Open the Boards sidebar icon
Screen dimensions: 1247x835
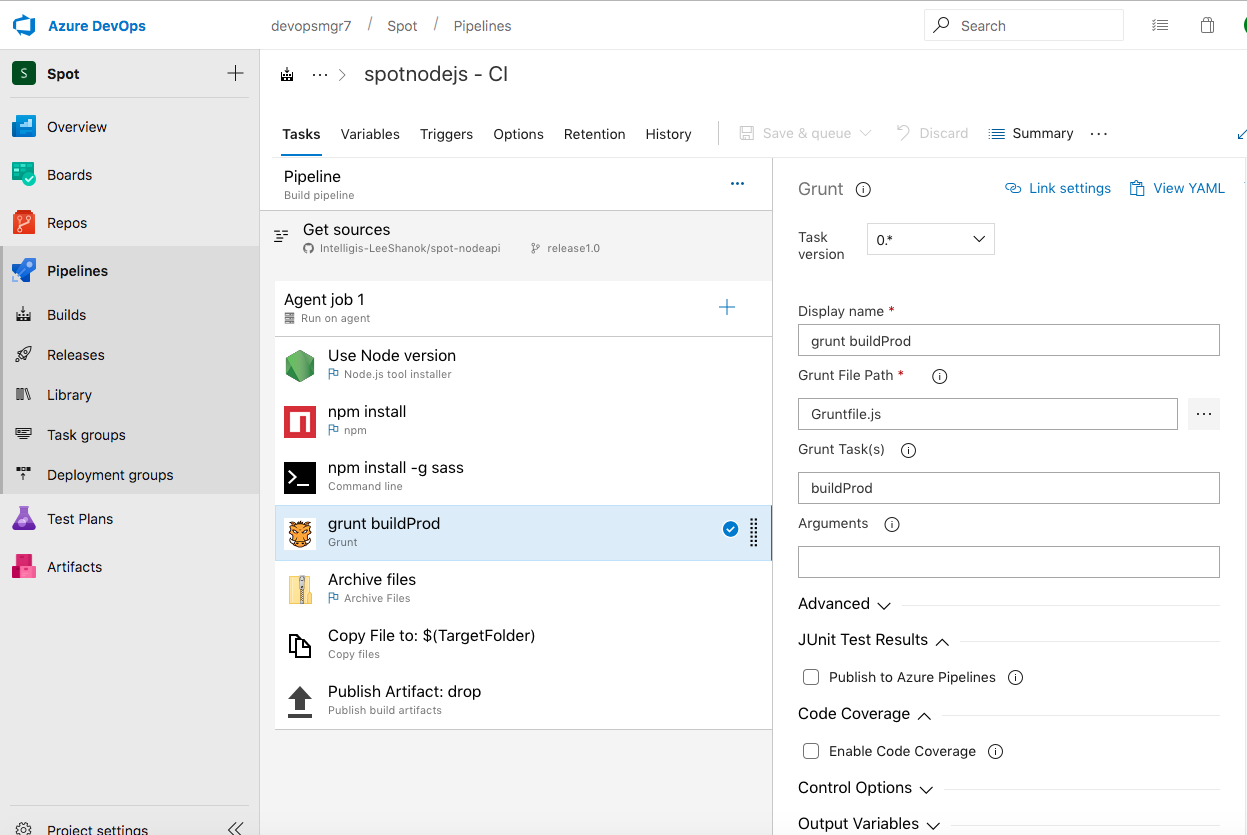[x=24, y=175]
